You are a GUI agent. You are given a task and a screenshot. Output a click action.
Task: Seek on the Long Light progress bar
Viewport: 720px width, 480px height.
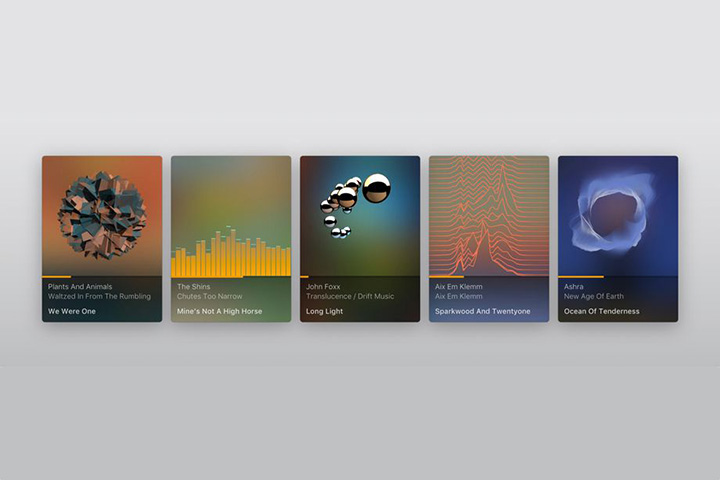360,277
